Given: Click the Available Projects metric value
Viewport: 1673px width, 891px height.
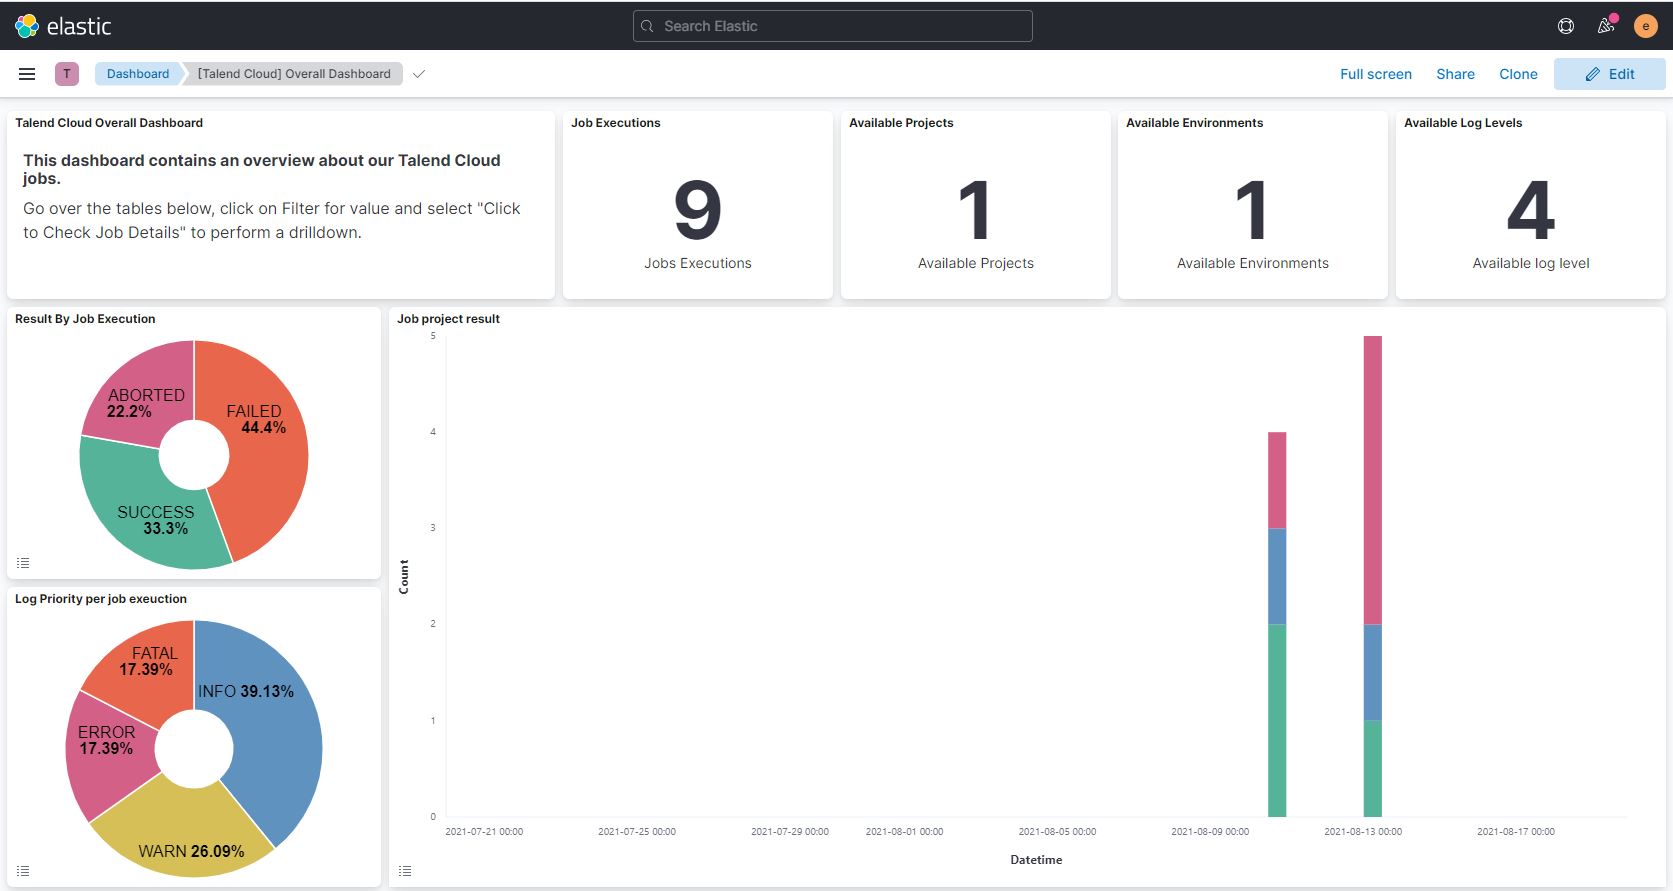Looking at the screenshot, I should pos(975,210).
